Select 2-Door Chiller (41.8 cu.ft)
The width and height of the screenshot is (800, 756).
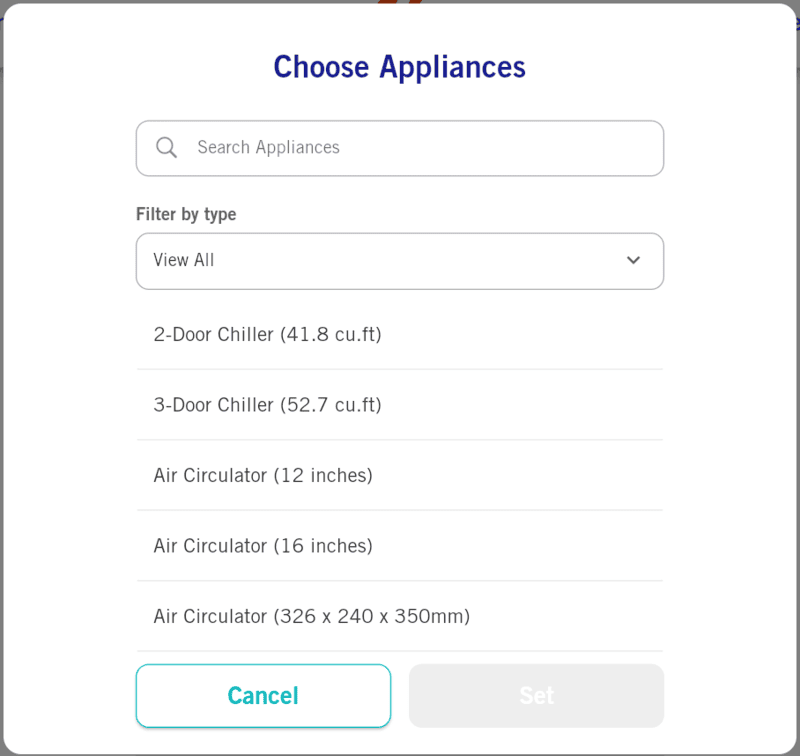(x=267, y=335)
